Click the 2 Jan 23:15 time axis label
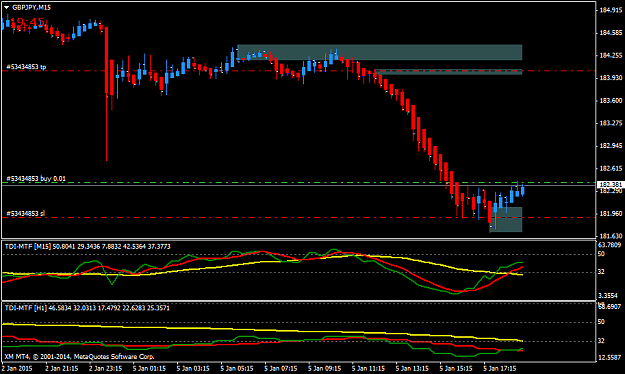Image resolution: width=625 pixels, height=374 pixels. click(105, 368)
